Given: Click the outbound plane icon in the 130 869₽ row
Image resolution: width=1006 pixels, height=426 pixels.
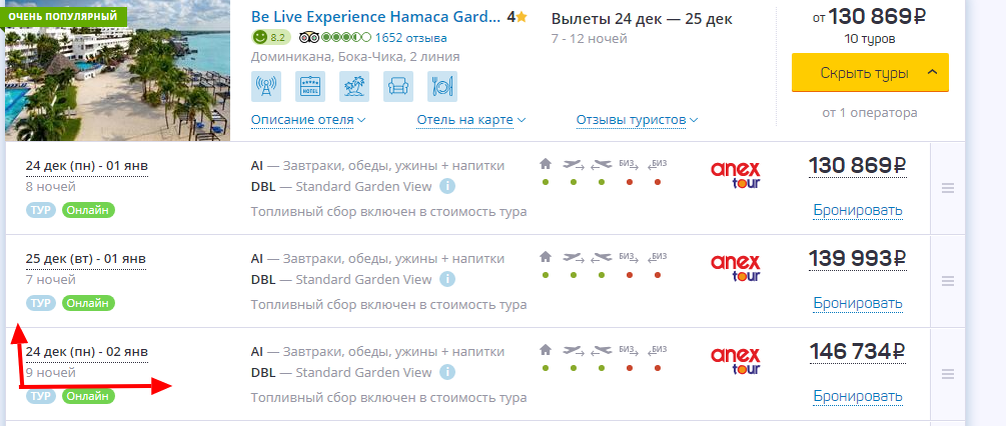Looking at the screenshot, I should coord(574,165).
